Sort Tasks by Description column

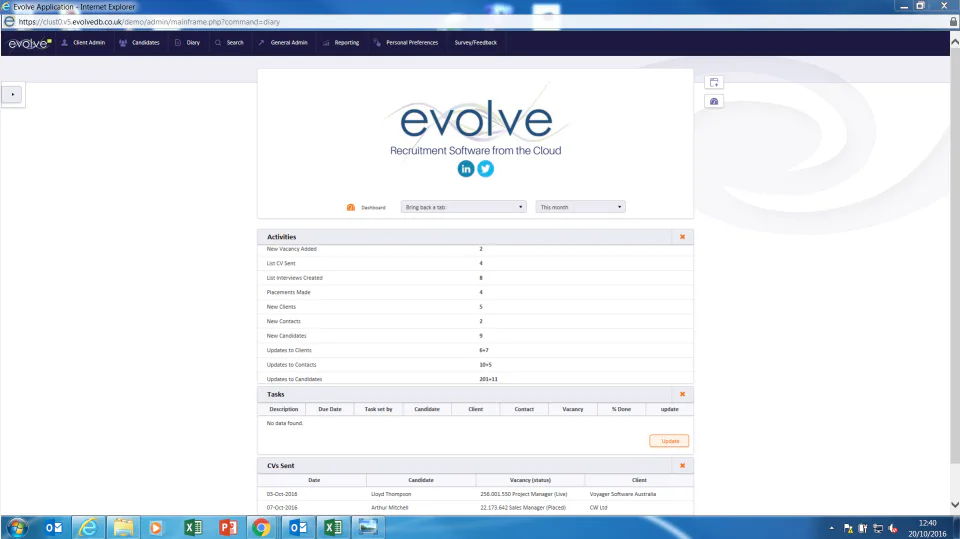coord(283,409)
